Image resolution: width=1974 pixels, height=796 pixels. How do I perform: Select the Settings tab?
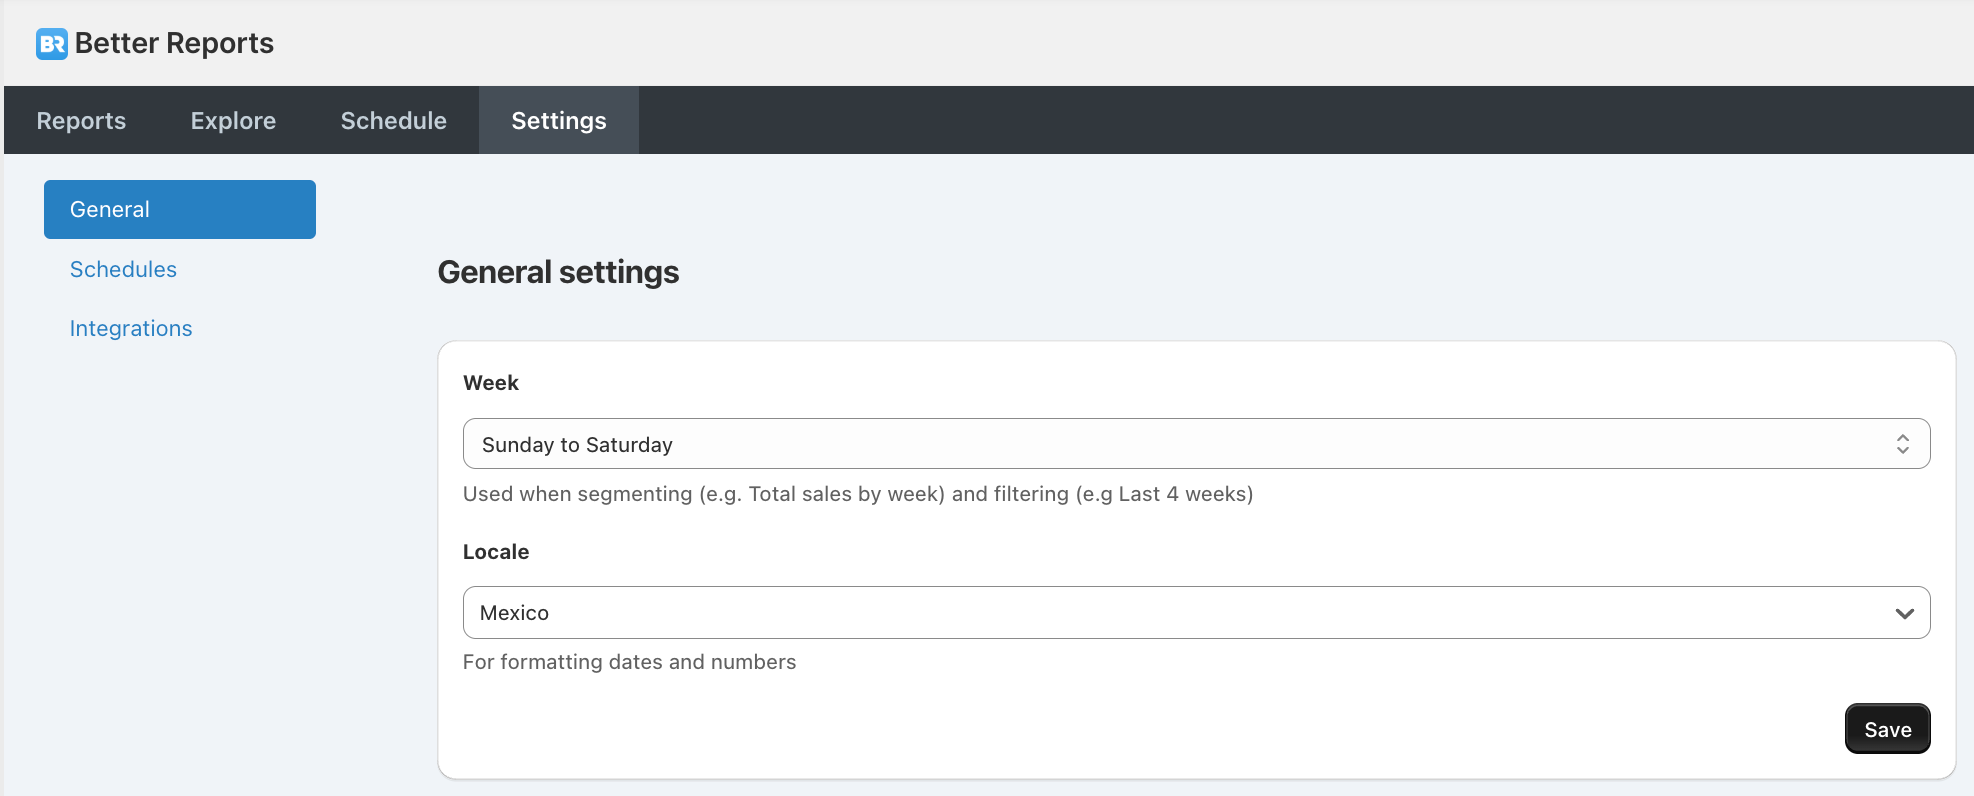point(558,121)
